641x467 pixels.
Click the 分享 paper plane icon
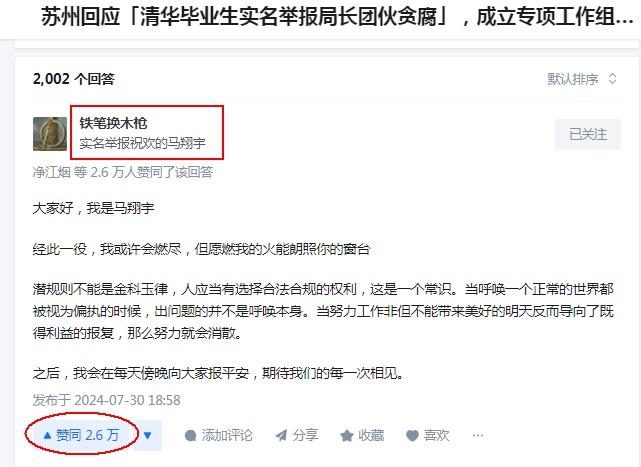[281, 436]
